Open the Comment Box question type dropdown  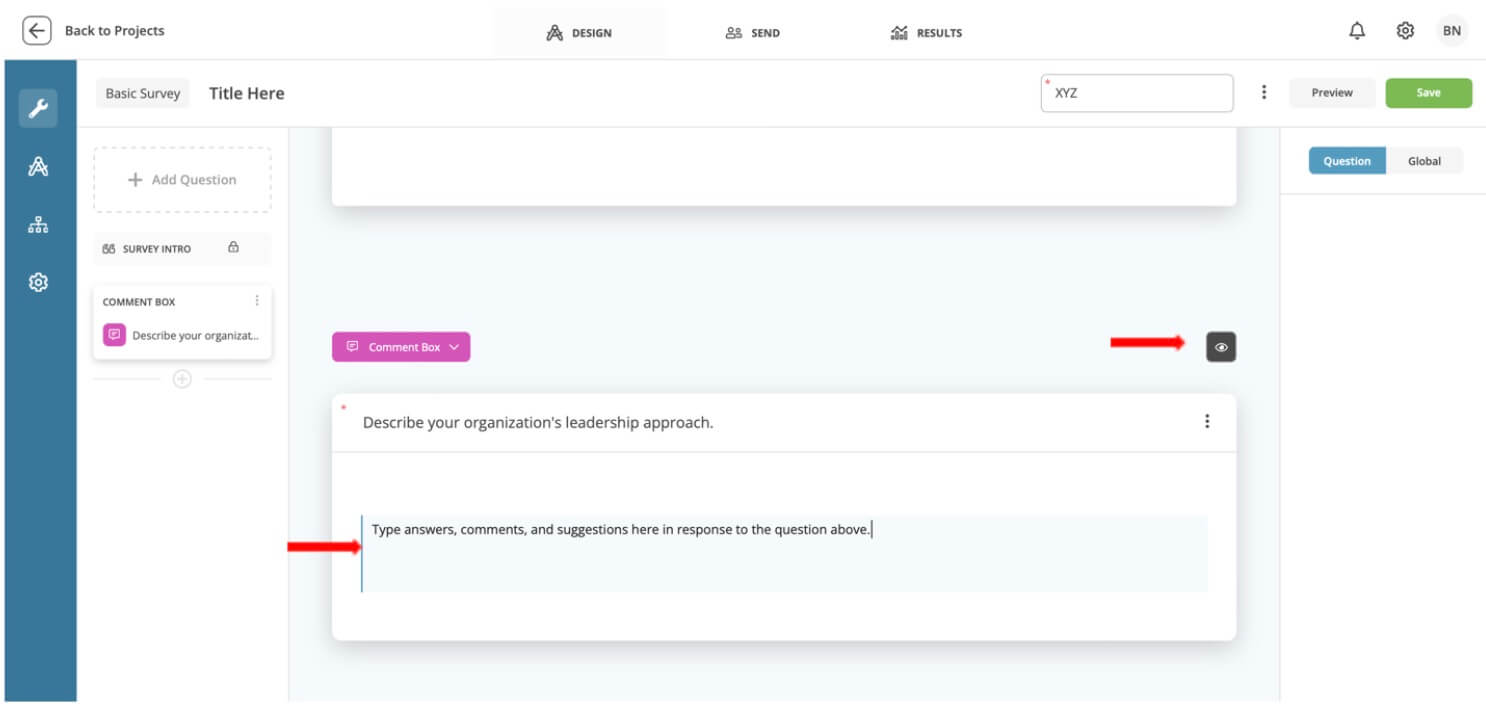(x=401, y=347)
